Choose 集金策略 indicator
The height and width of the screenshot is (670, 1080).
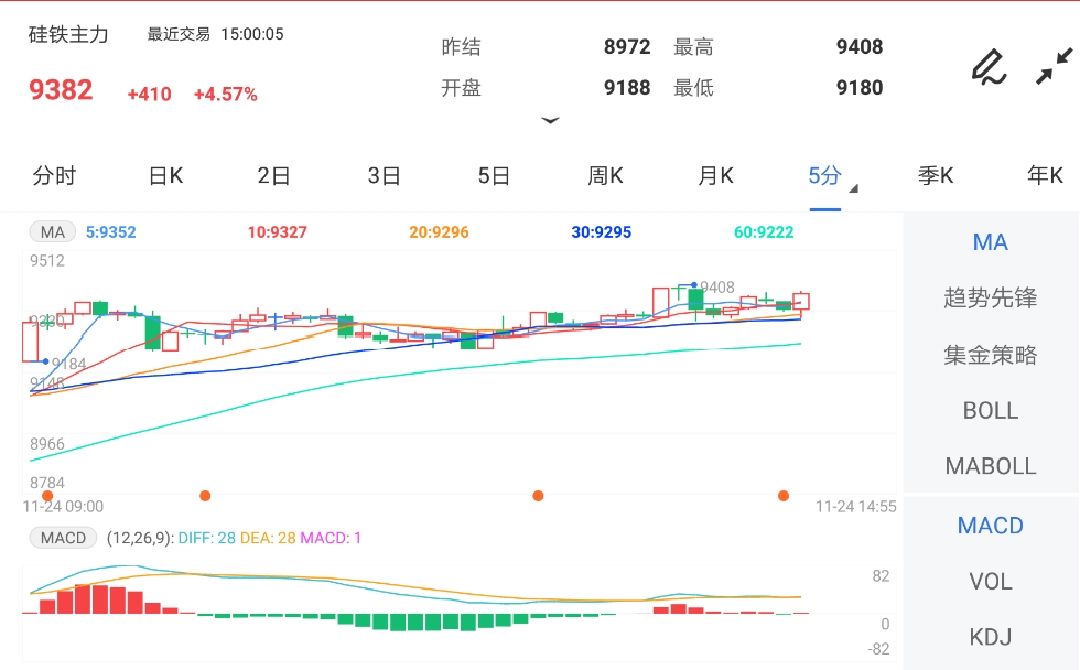point(990,355)
